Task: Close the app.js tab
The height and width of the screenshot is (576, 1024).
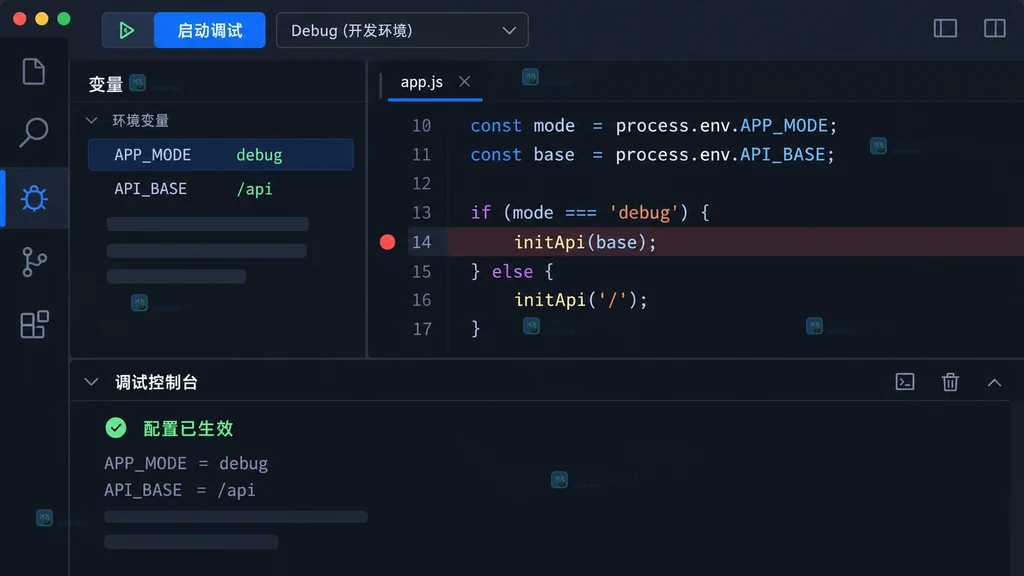Action: 464,82
